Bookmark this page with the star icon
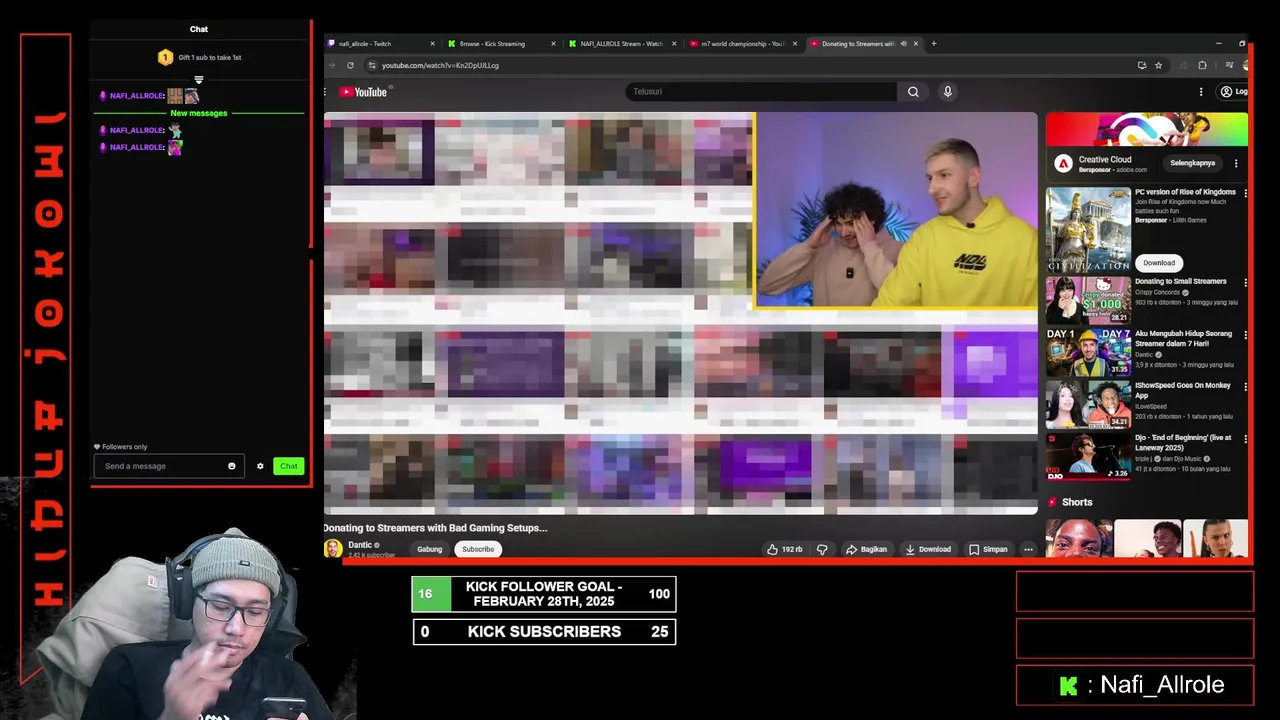The image size is (1280, 720). [1159, 65]
